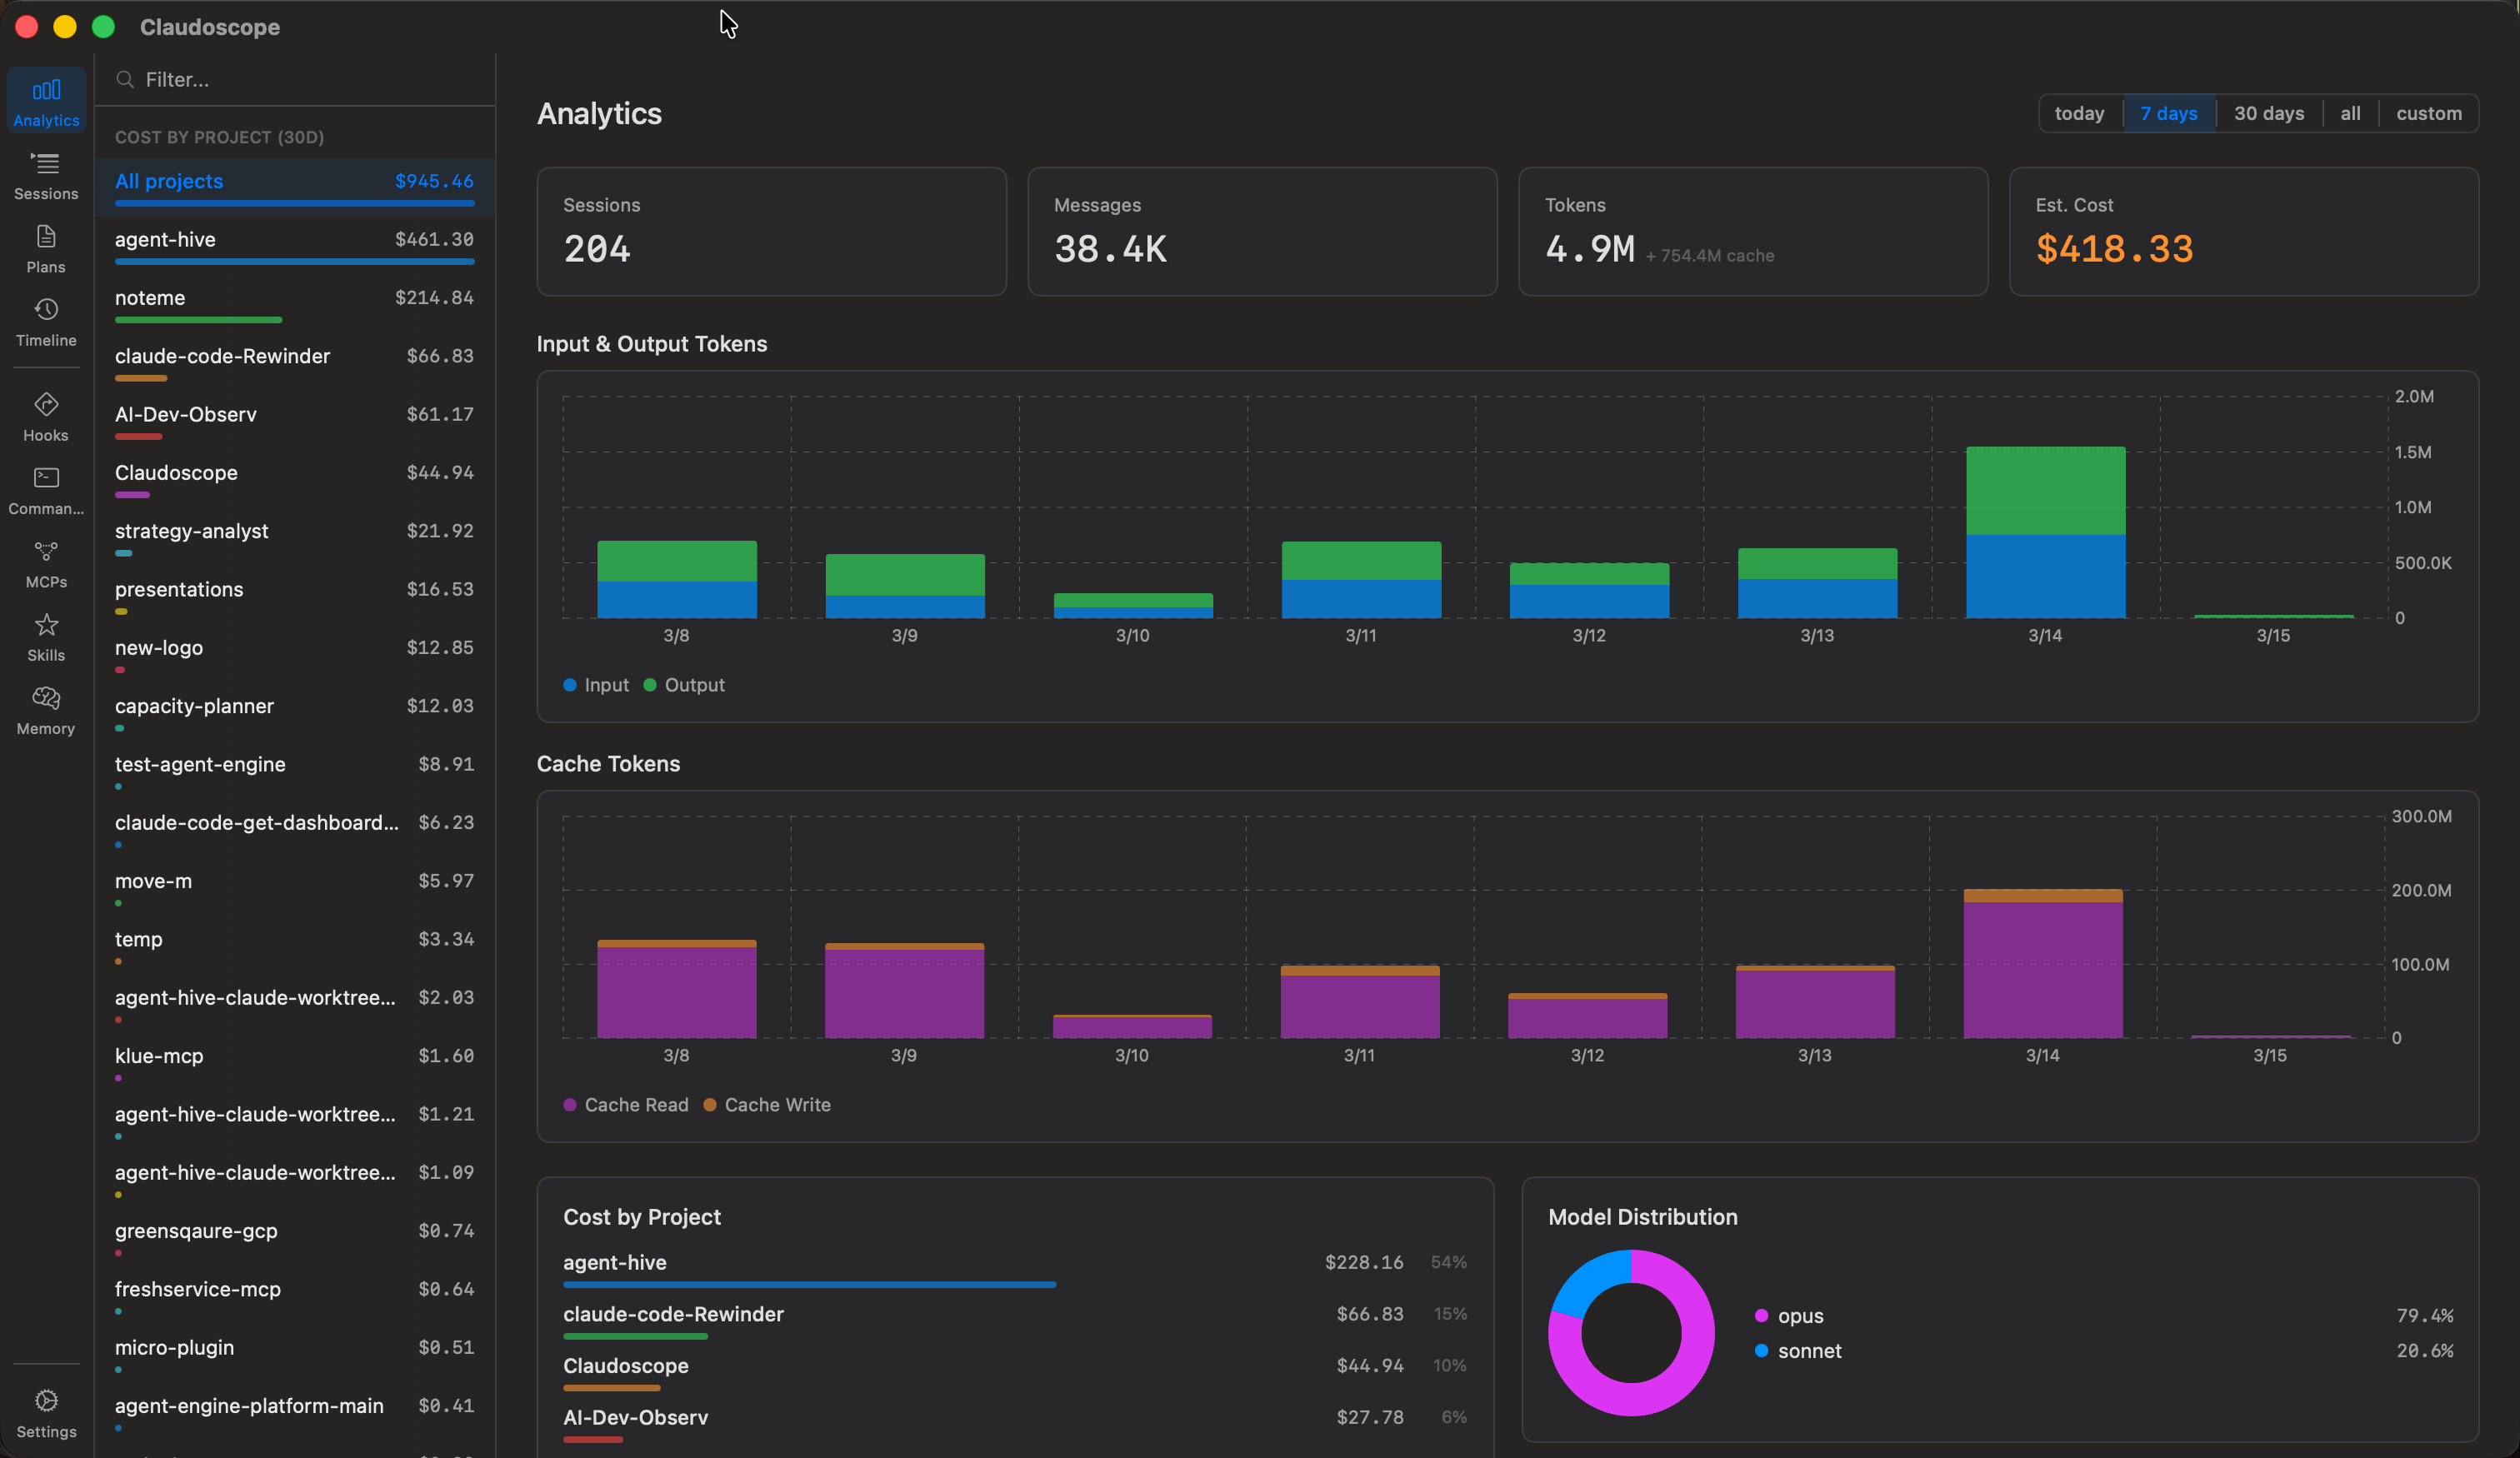
Task: Select the temp project
Action: [x=295, y=945]
